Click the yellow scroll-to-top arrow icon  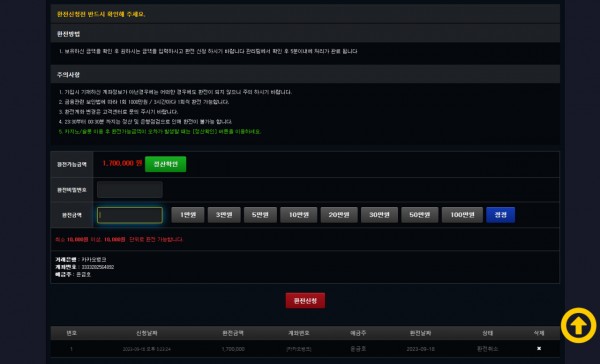pos(578,325)
